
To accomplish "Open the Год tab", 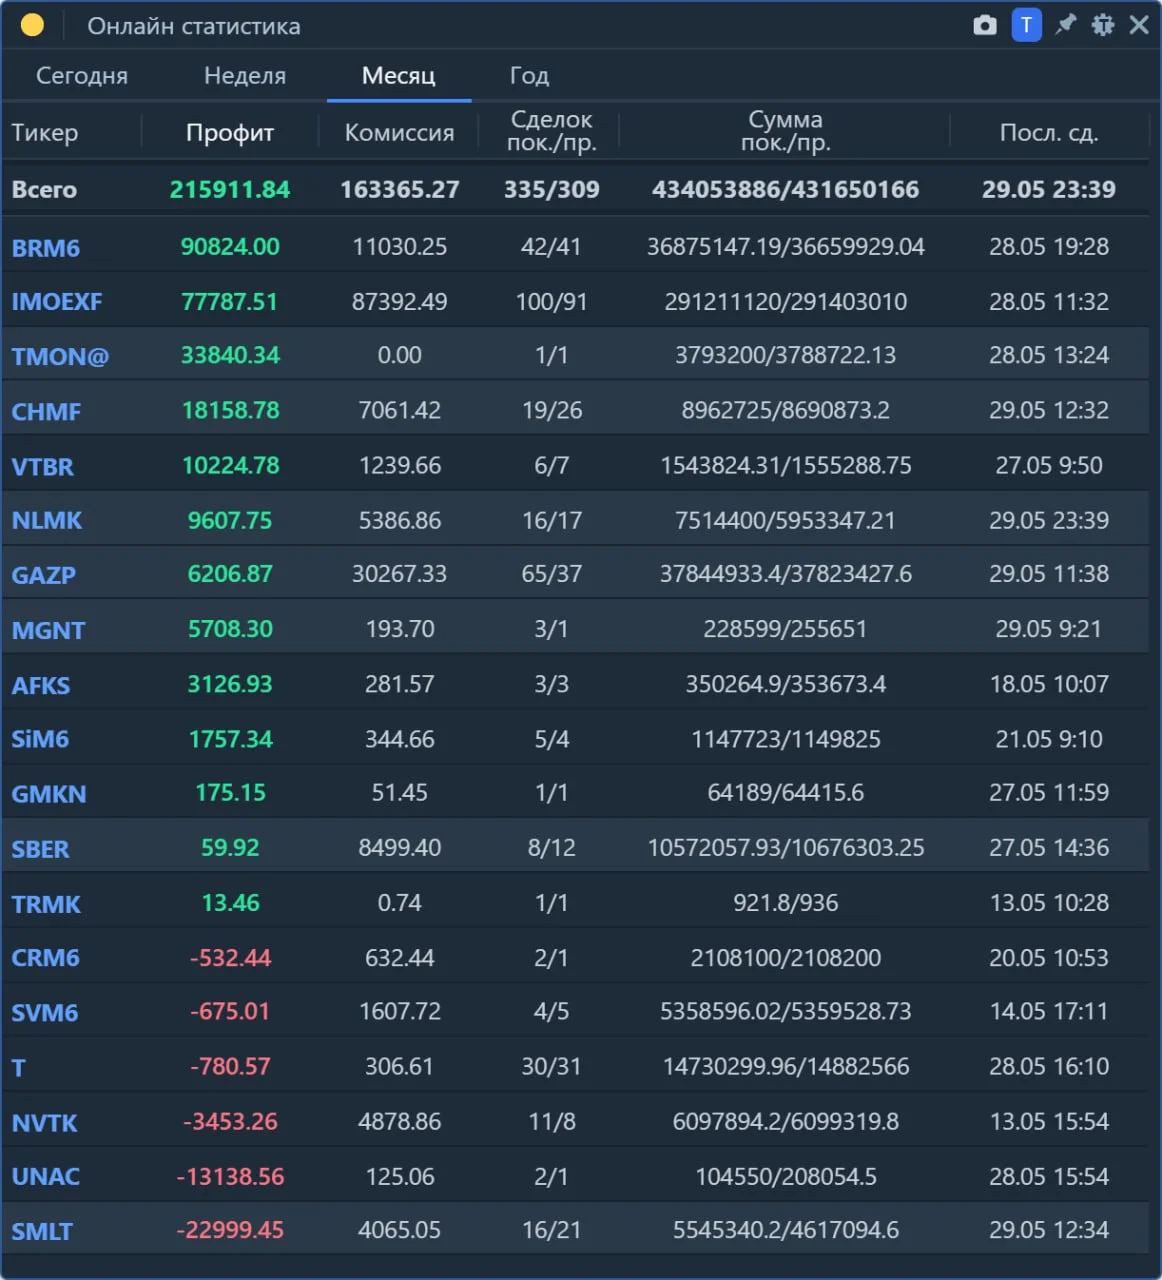I will click(529, 76).
